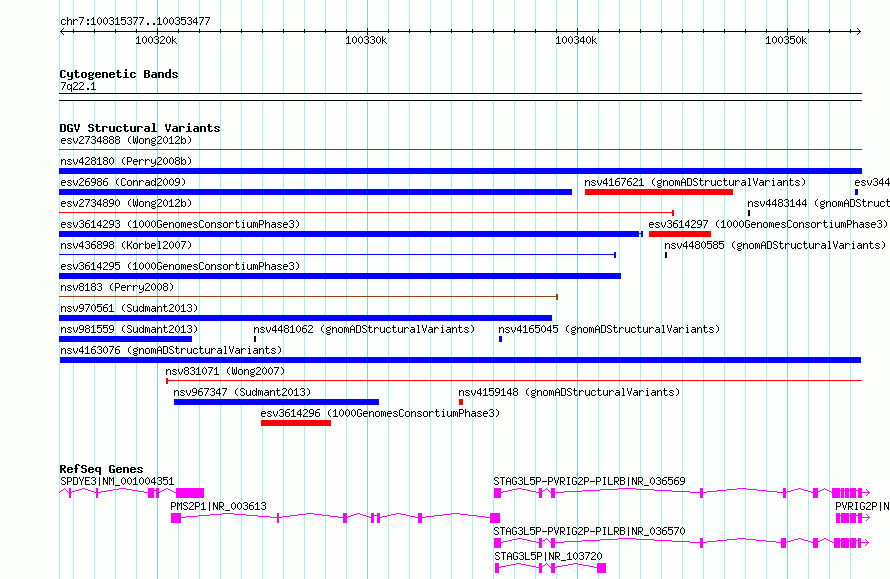The height and width of the screenshot is (579, 890).
Task: Click the 100320k ruler tick label
Action: pyautogui.click(x=156, y=40)
